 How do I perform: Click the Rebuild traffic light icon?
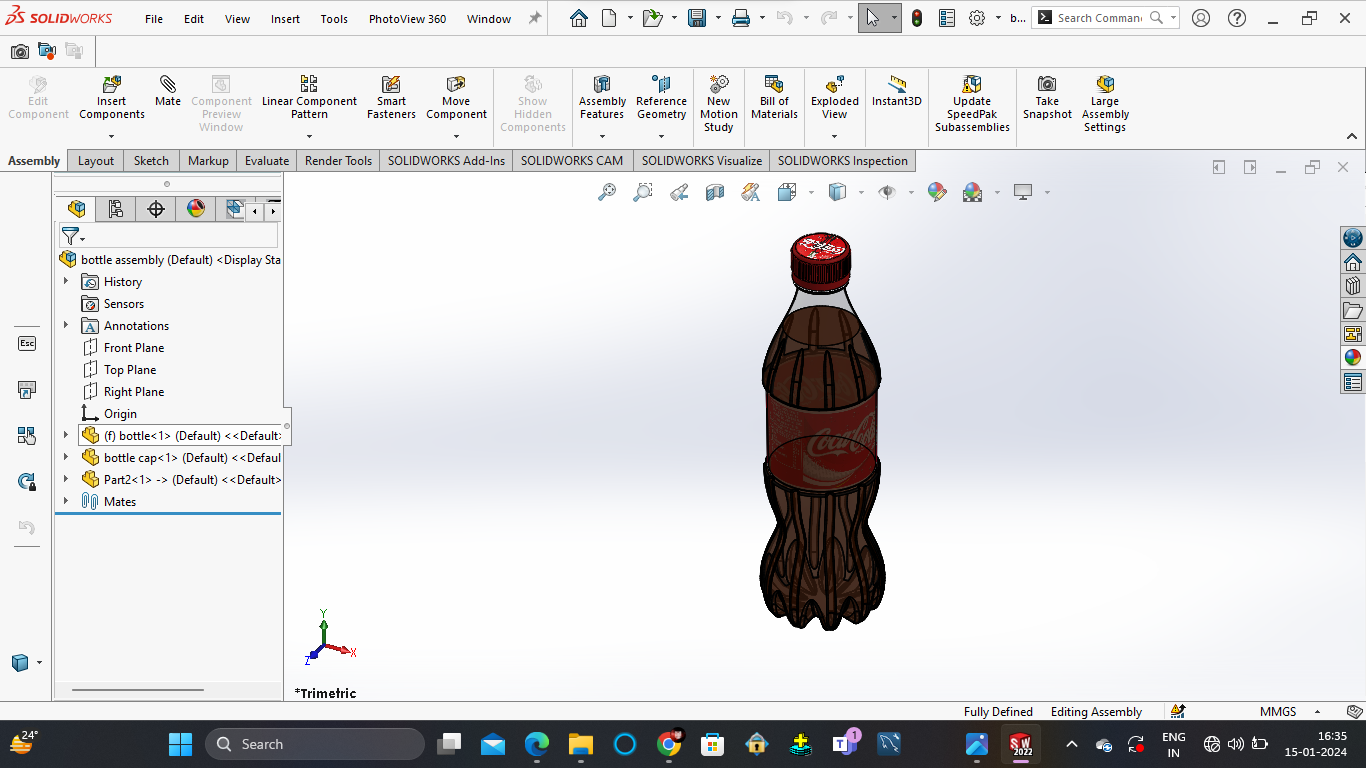[917, 18]
